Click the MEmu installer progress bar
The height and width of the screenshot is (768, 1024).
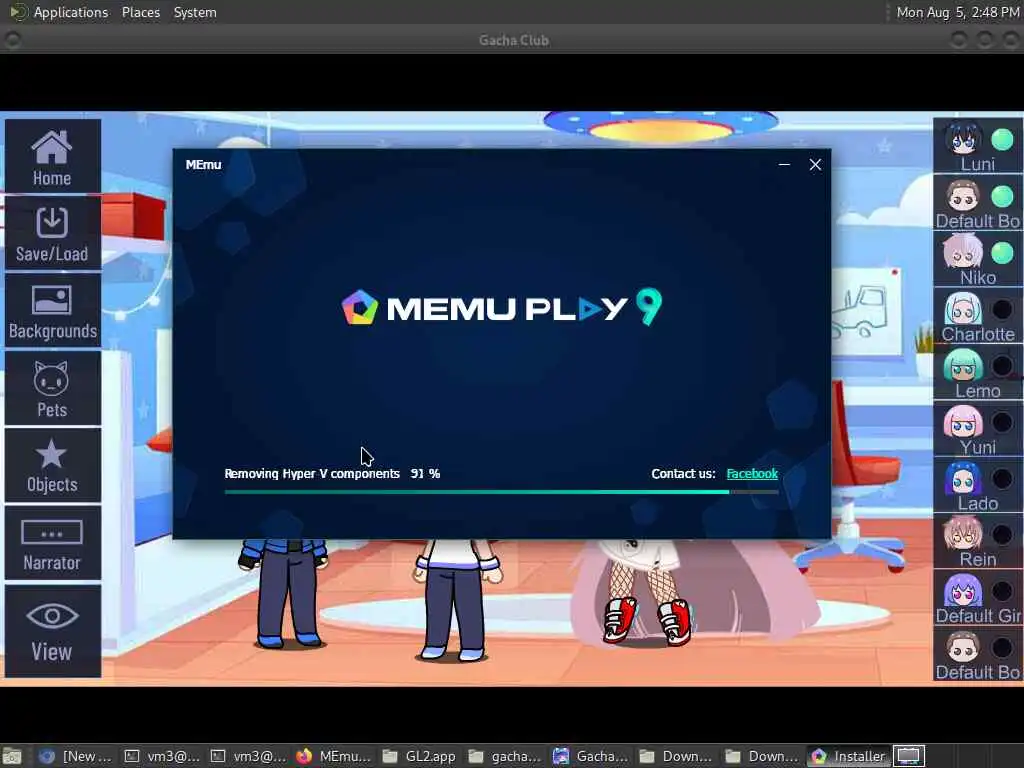coord(501,492)
